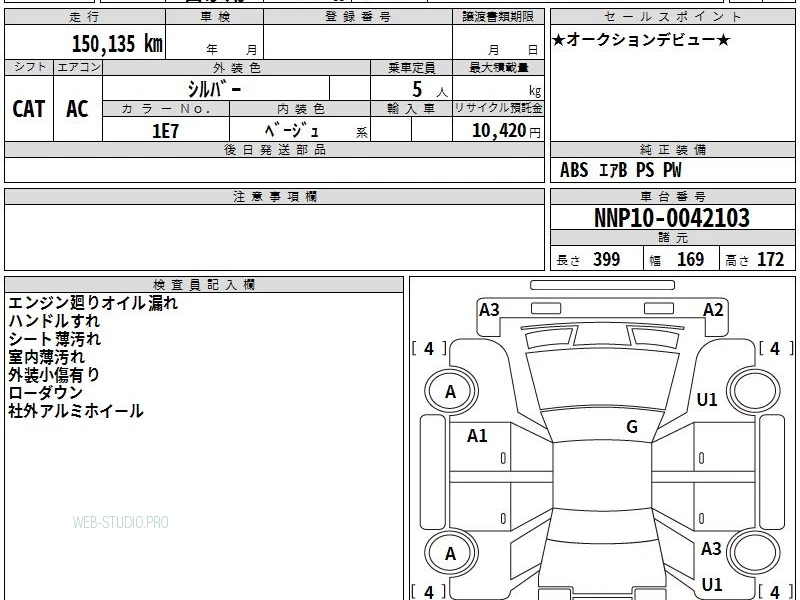
Task: Click the 輸入車 header
Action: click(x=411, y=109)
